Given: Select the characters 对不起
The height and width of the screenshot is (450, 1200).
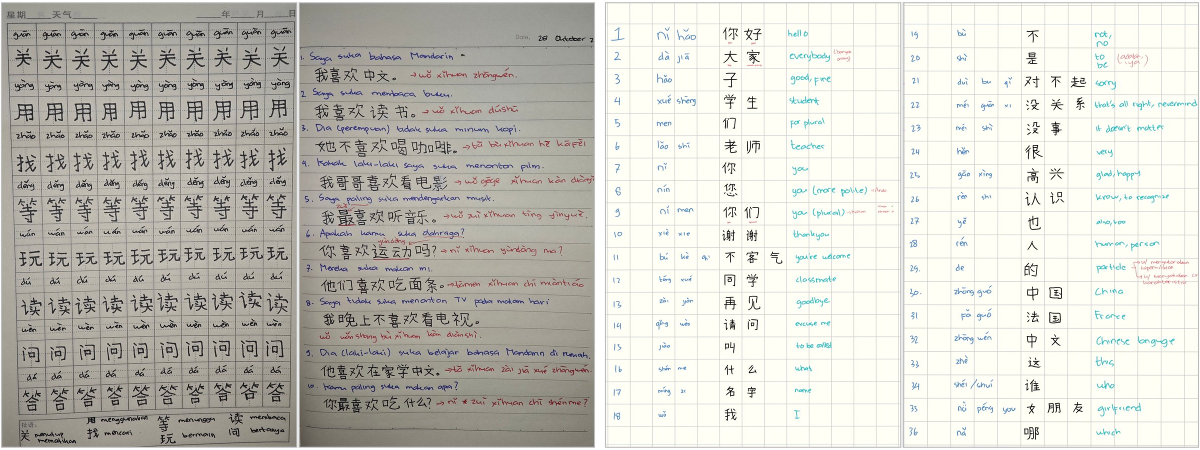Looking at the screenshot, I should pos(1054,82).
